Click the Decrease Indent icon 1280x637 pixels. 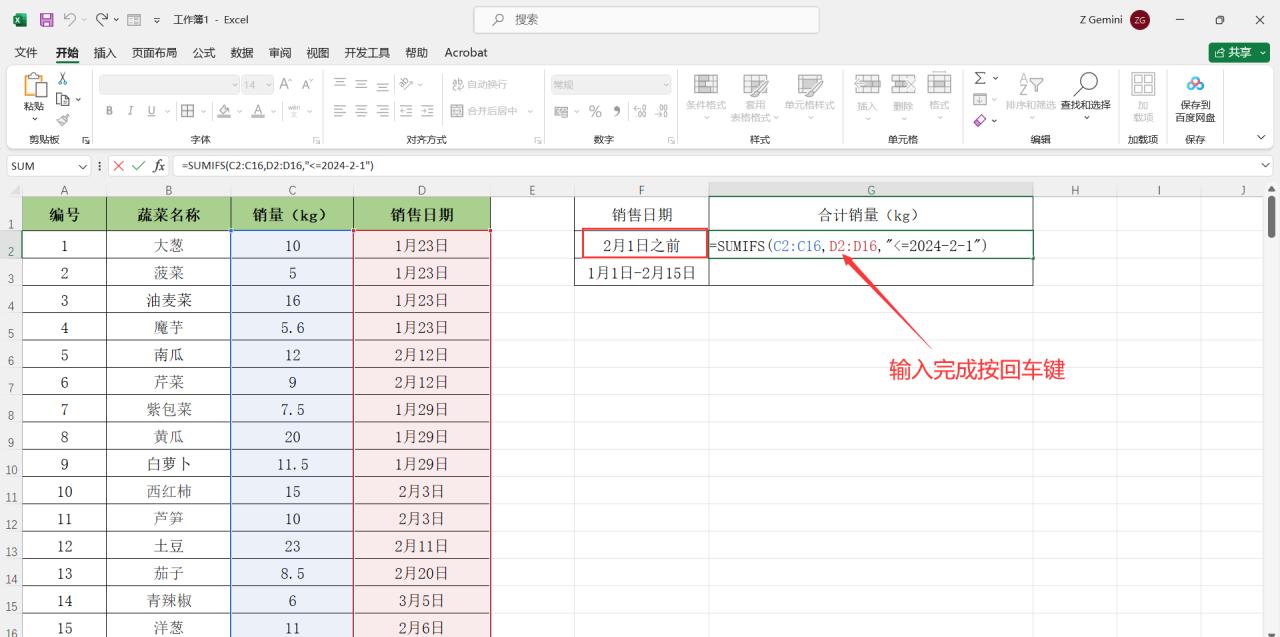coord(407,111)
